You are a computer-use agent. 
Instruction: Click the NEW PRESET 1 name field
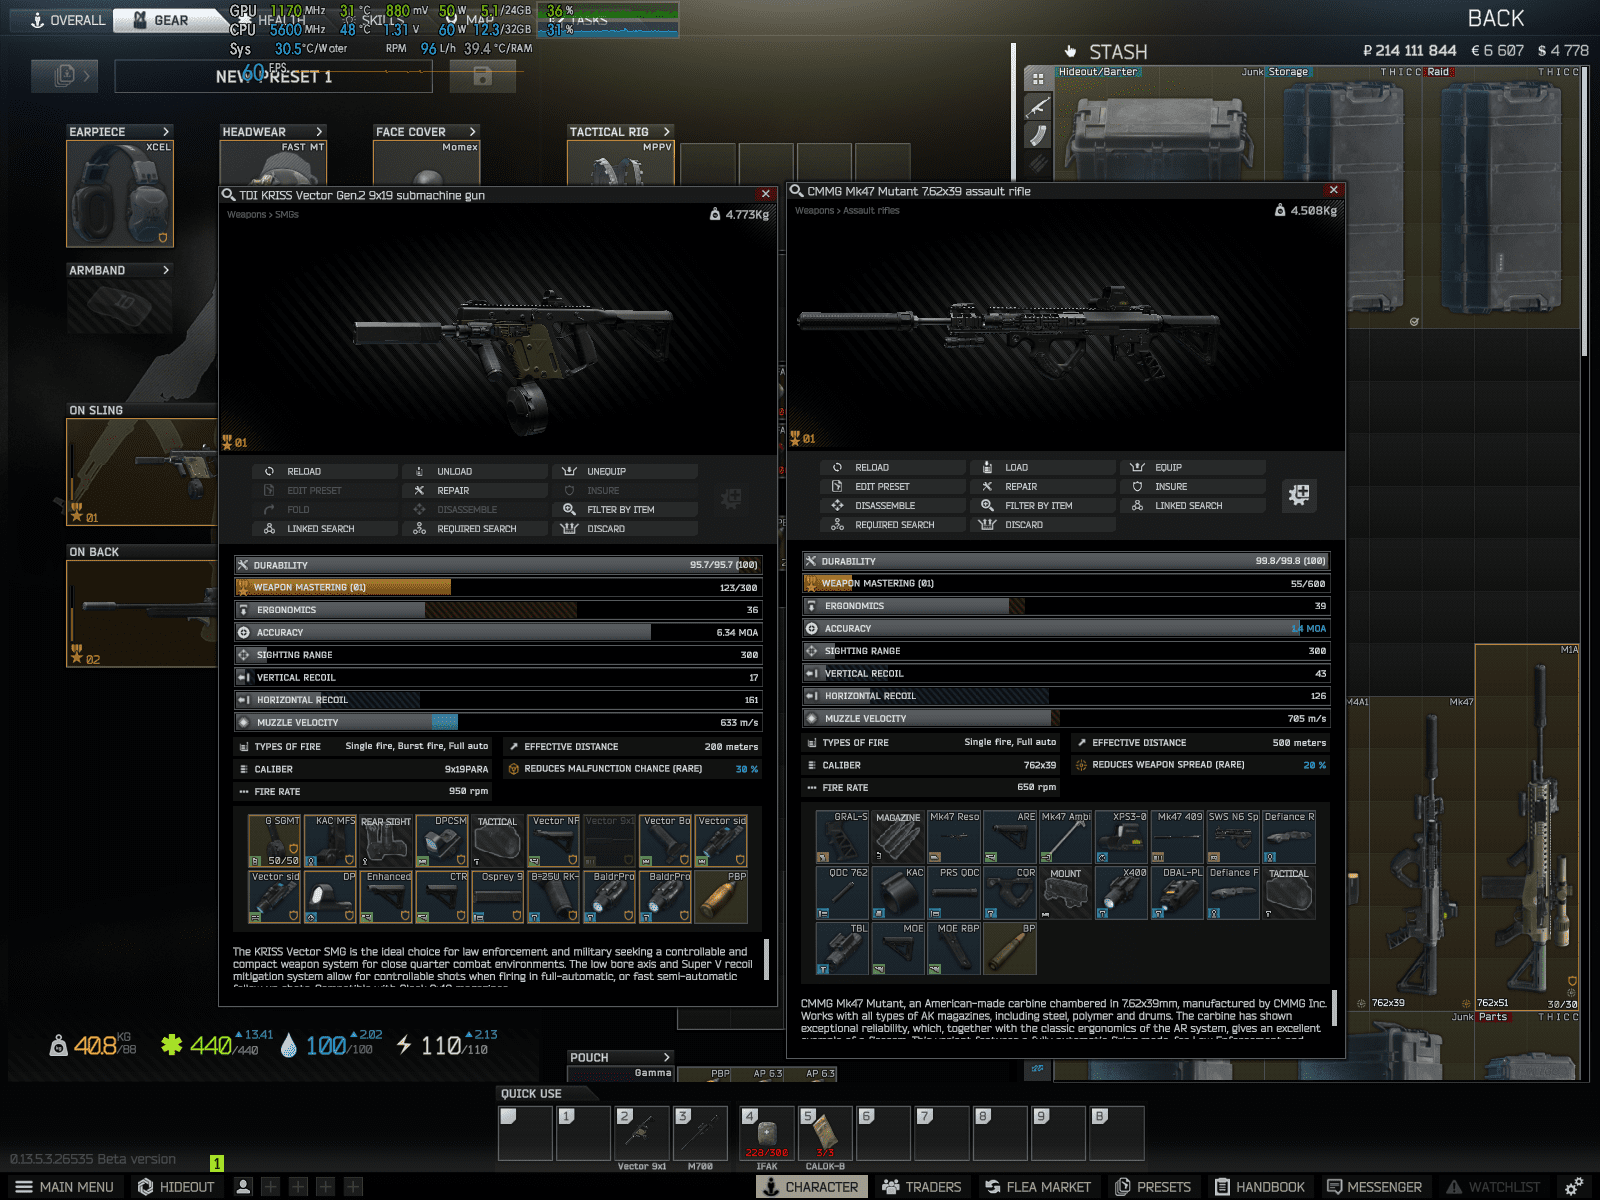tap(273, 76)
